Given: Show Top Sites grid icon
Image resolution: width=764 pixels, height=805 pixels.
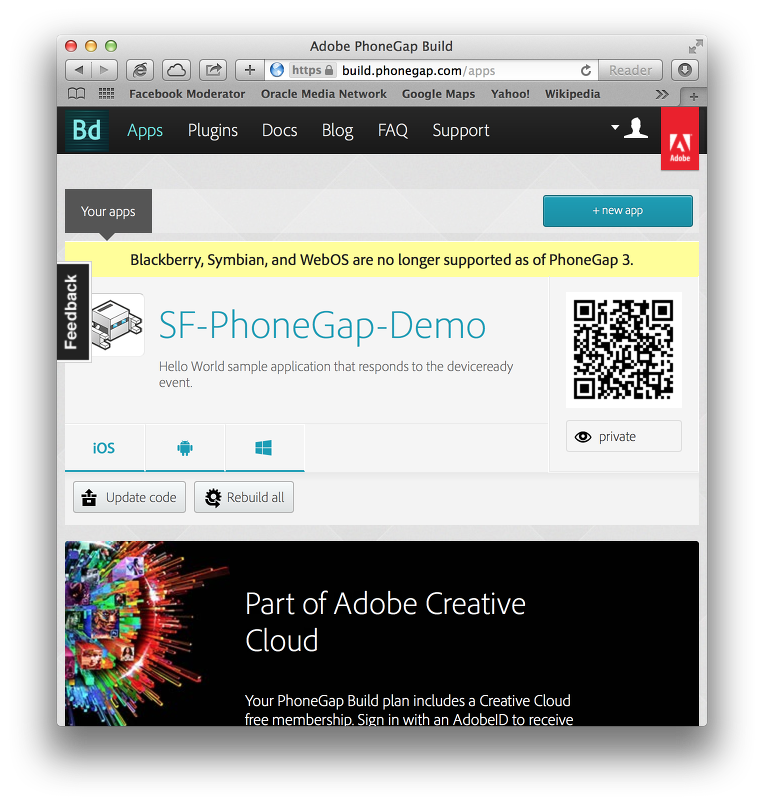Looking at the screenshot, I should [x=106, y=94].
